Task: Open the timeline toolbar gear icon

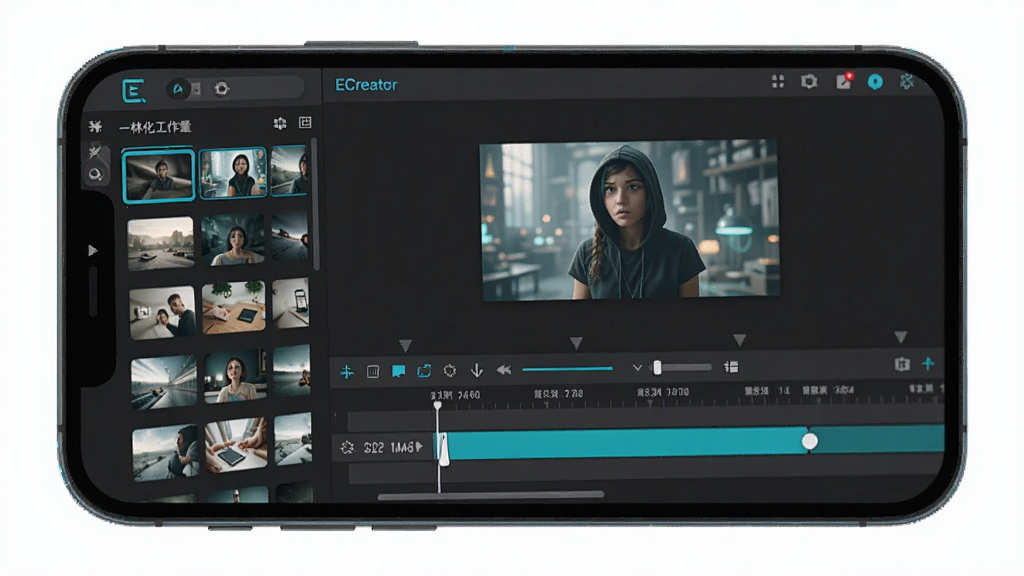Action: 450,370
